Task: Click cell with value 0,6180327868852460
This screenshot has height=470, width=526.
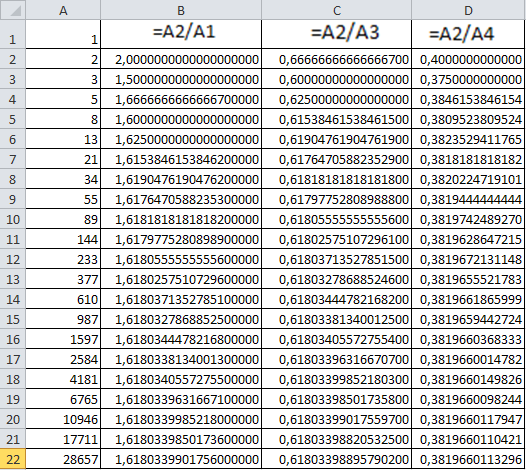Action: point(336,279)
